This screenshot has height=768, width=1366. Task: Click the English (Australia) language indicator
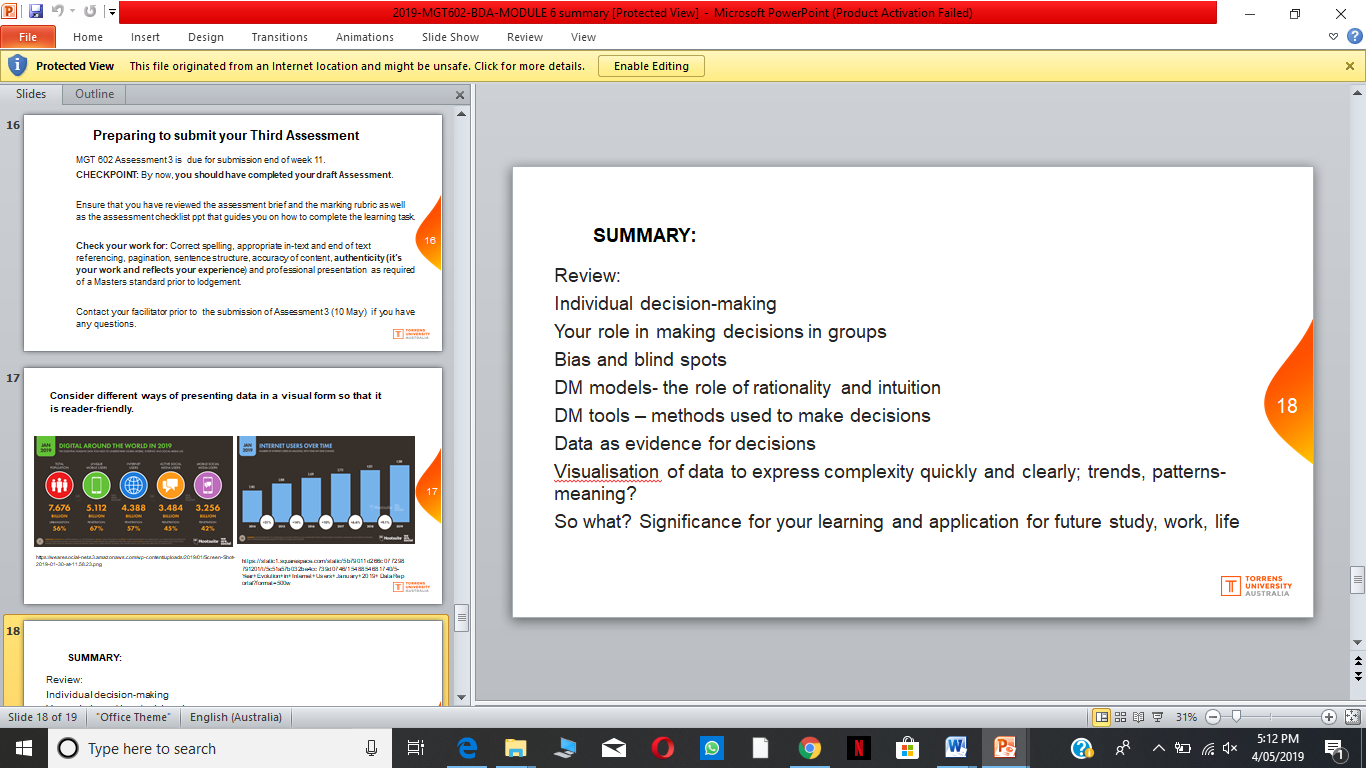[x=236, y=717]
